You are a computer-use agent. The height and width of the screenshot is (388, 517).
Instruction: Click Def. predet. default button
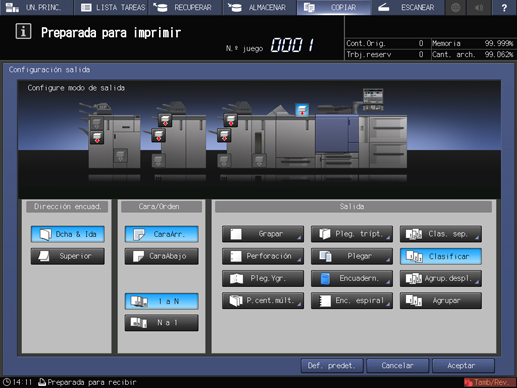(332, 366)
